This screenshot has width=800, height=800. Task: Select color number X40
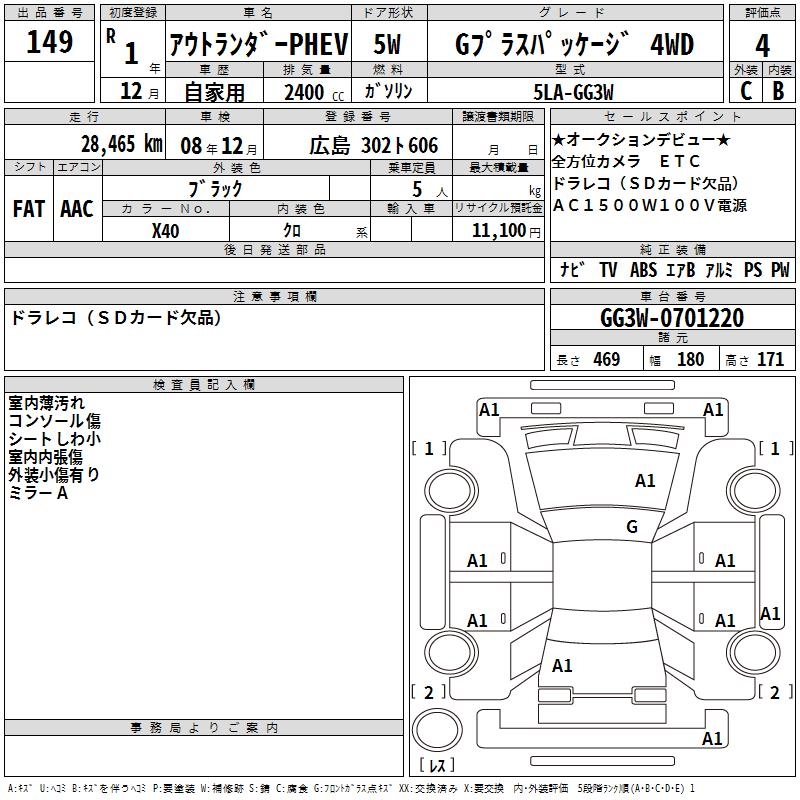coord(165,231)
